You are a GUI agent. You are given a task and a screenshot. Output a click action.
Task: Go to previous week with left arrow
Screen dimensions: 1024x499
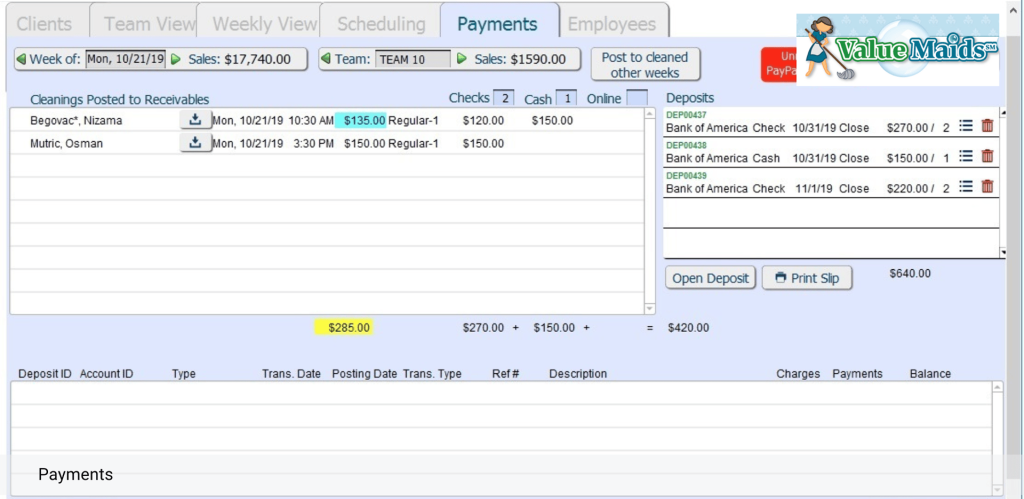(x=22, y=59)
